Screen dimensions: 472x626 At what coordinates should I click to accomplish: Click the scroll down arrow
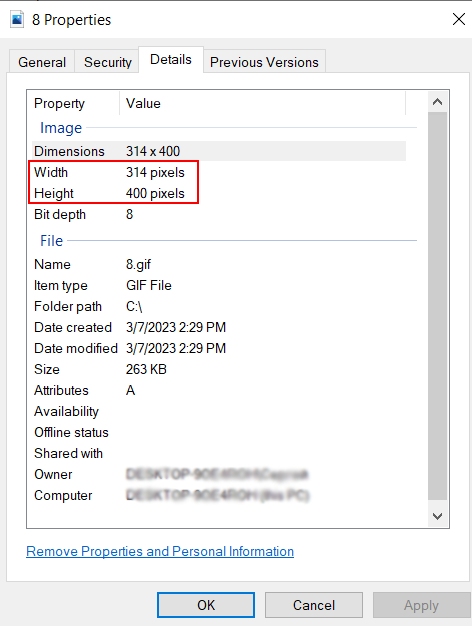click(437, 516)
